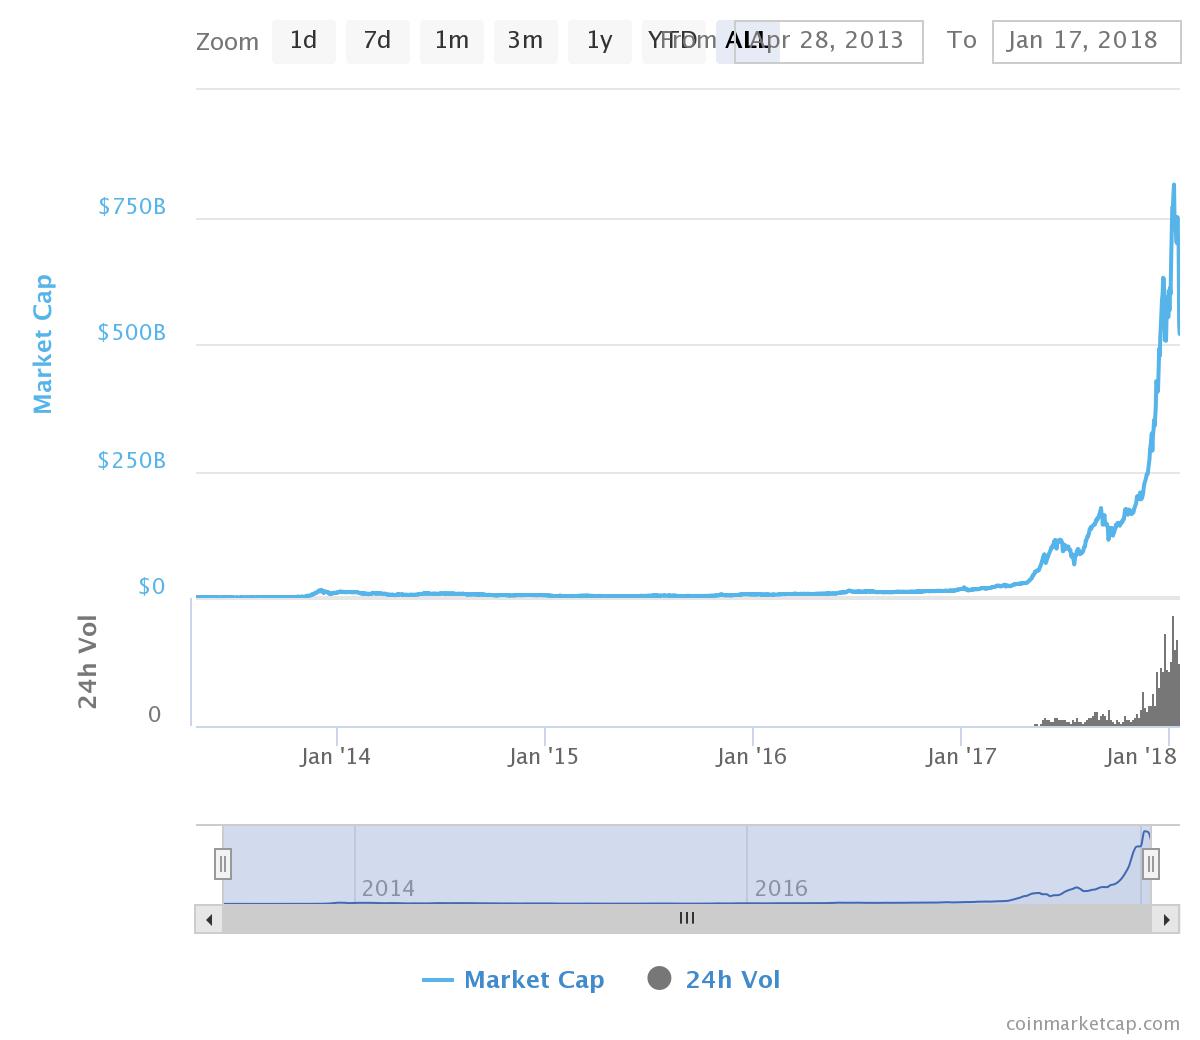The image size is (1200, 1040).
Task: Toggle 24h Vol series in legend
Action: 732,980
